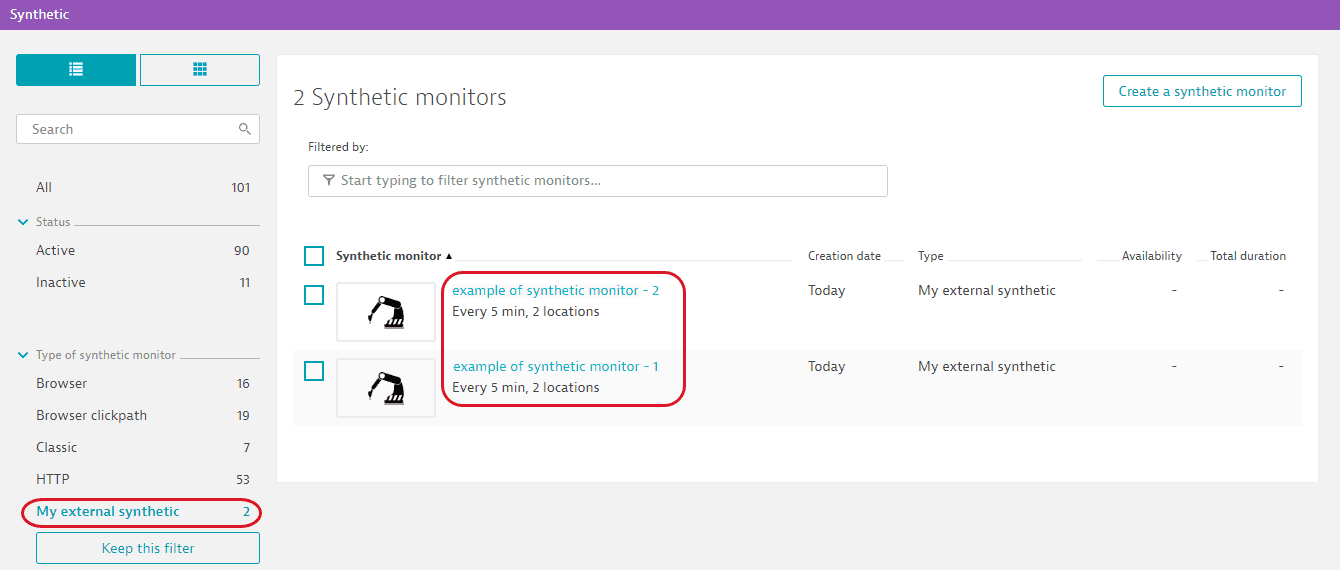Open robot thumbnail for monitor - 2
Screen dimensions: 1340x570
pos(386,312)
